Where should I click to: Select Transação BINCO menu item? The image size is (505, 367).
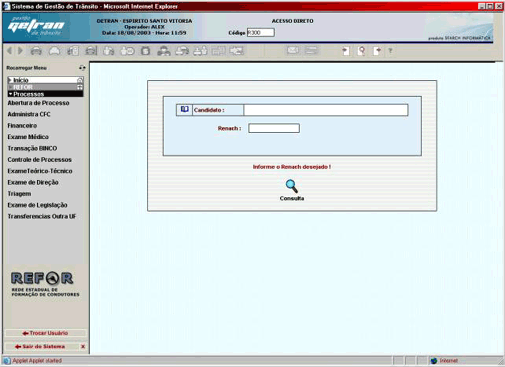[32, 148]
